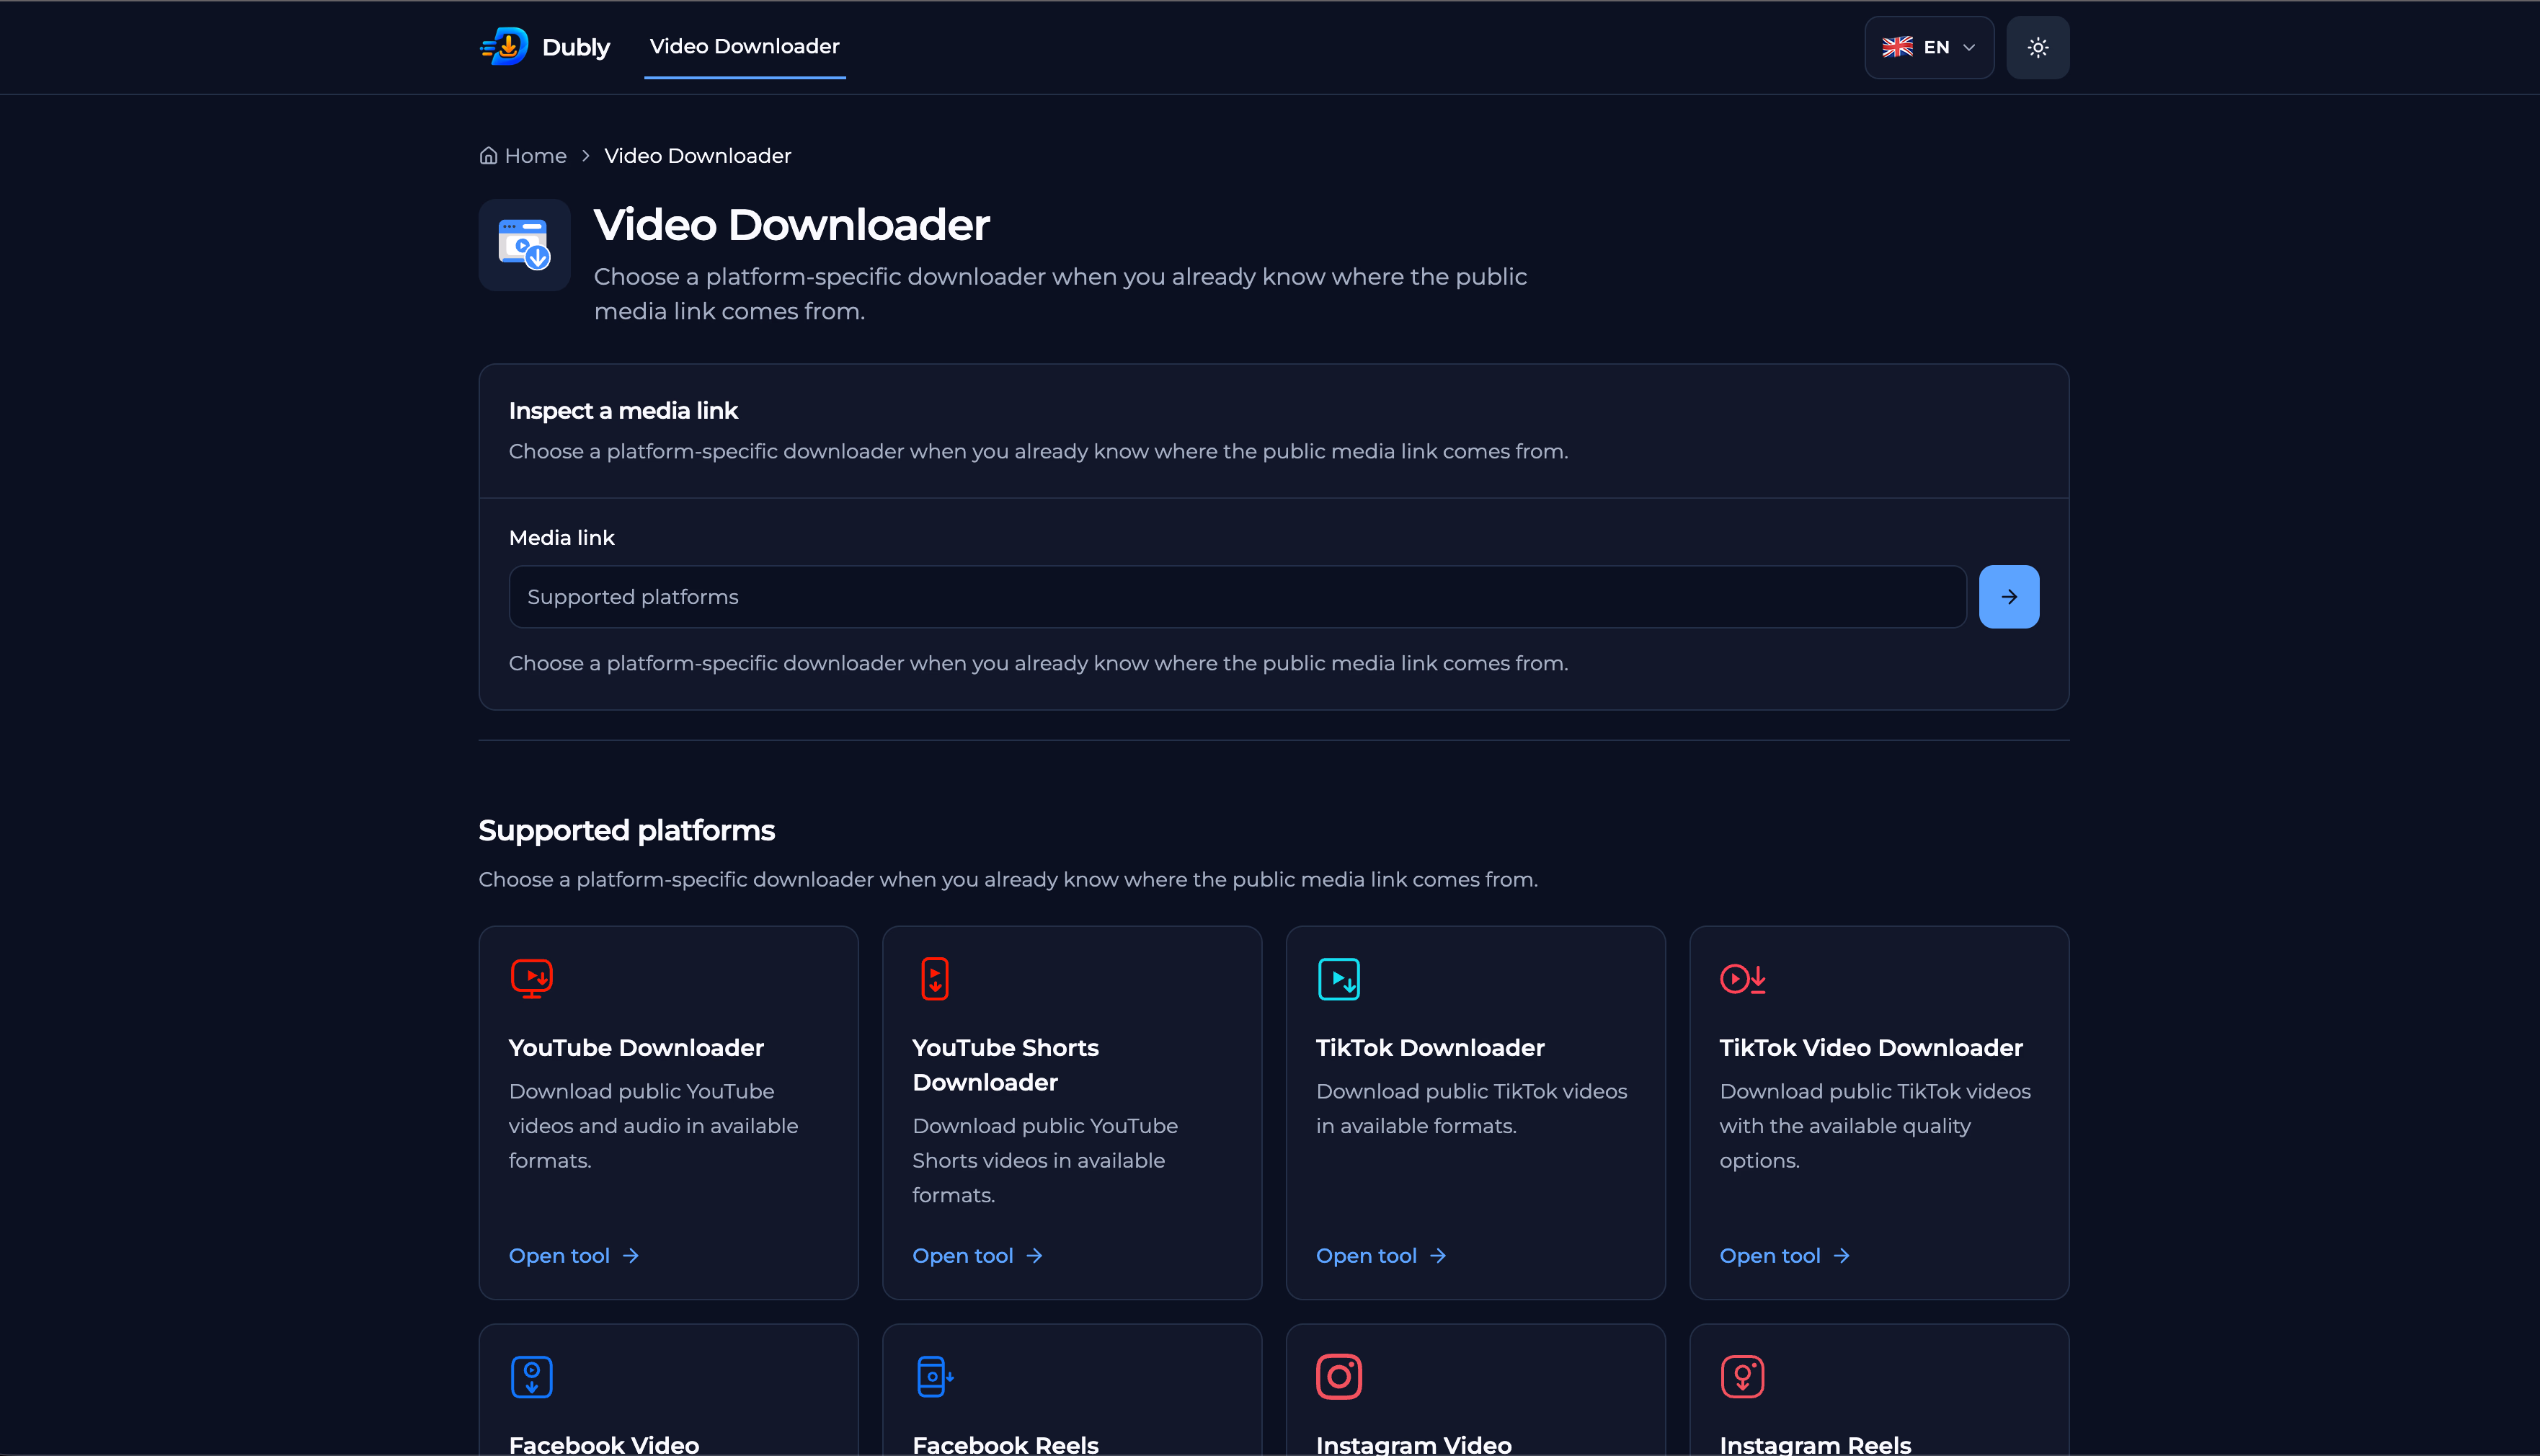Click into the Media link input field
Viewport: 2540px width, 1456px height.
coord(1237,597)
